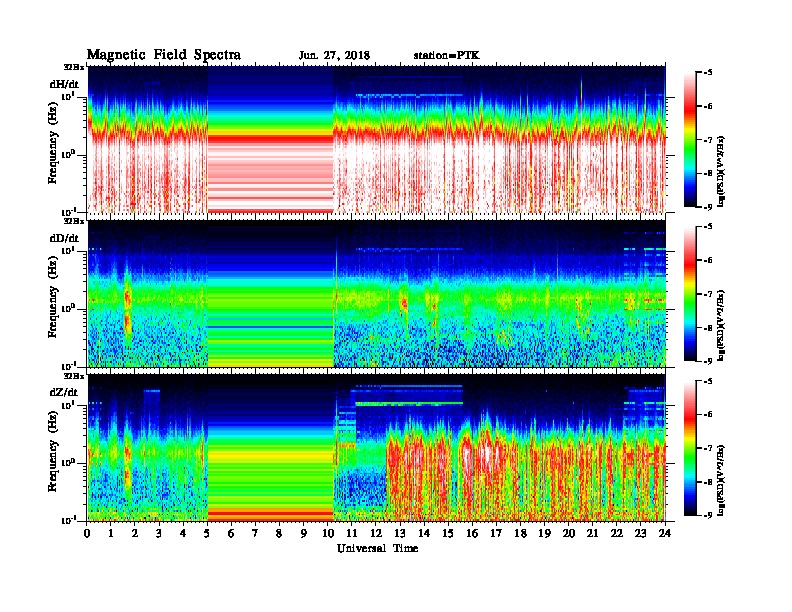Click hour tick label 1 on time axis
The image size is (792, 612).
coord(111,533)
